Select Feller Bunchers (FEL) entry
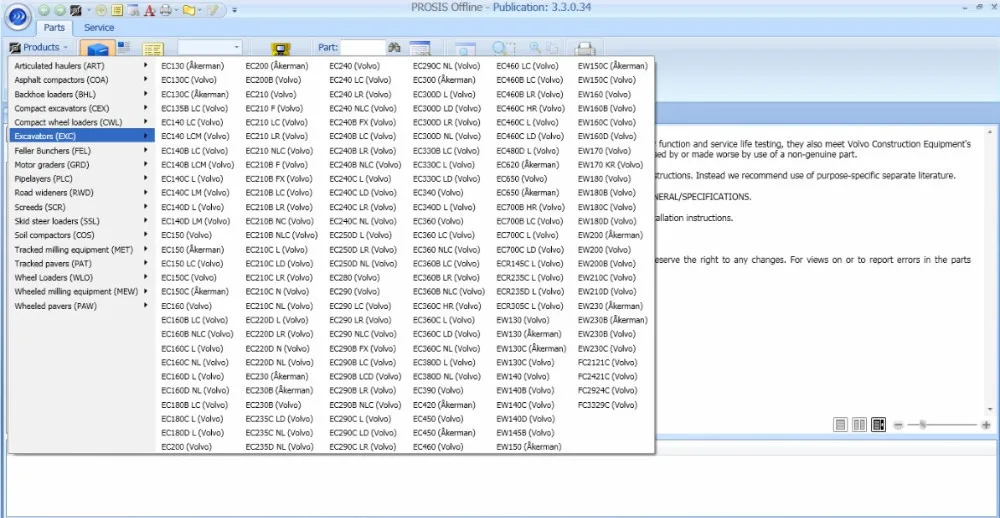 tap(82, 151)
